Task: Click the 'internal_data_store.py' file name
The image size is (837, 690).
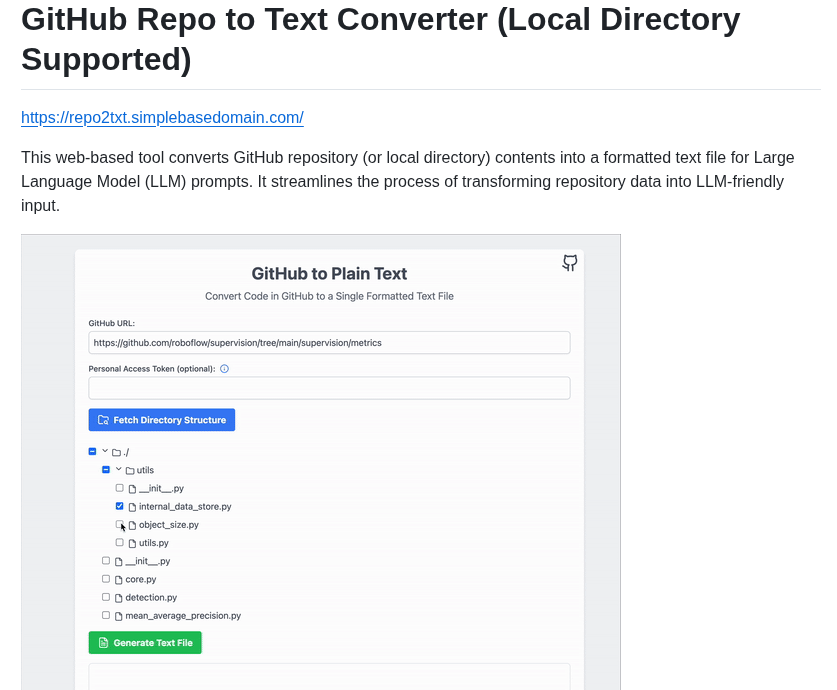Action: tap(185, 506)
